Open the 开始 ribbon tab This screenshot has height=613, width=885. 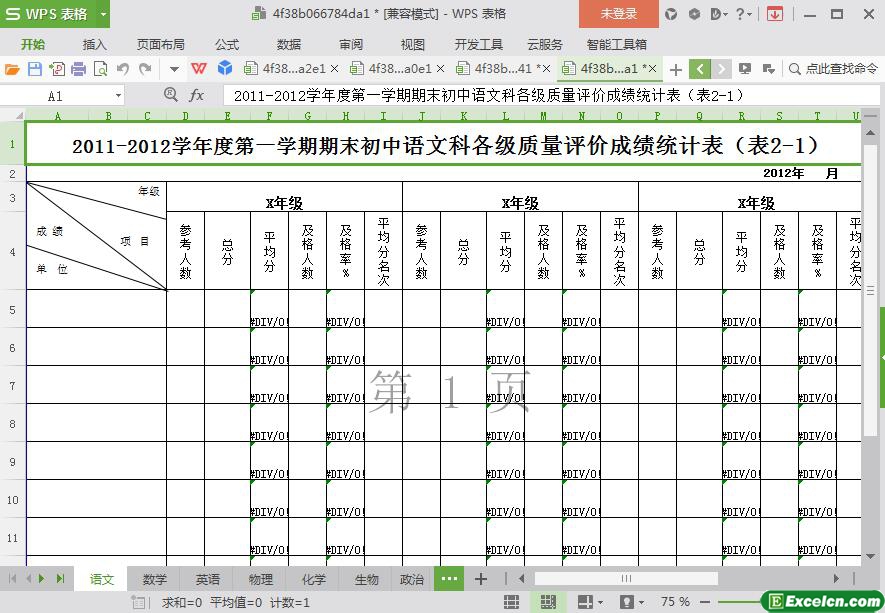pos(33,44)
